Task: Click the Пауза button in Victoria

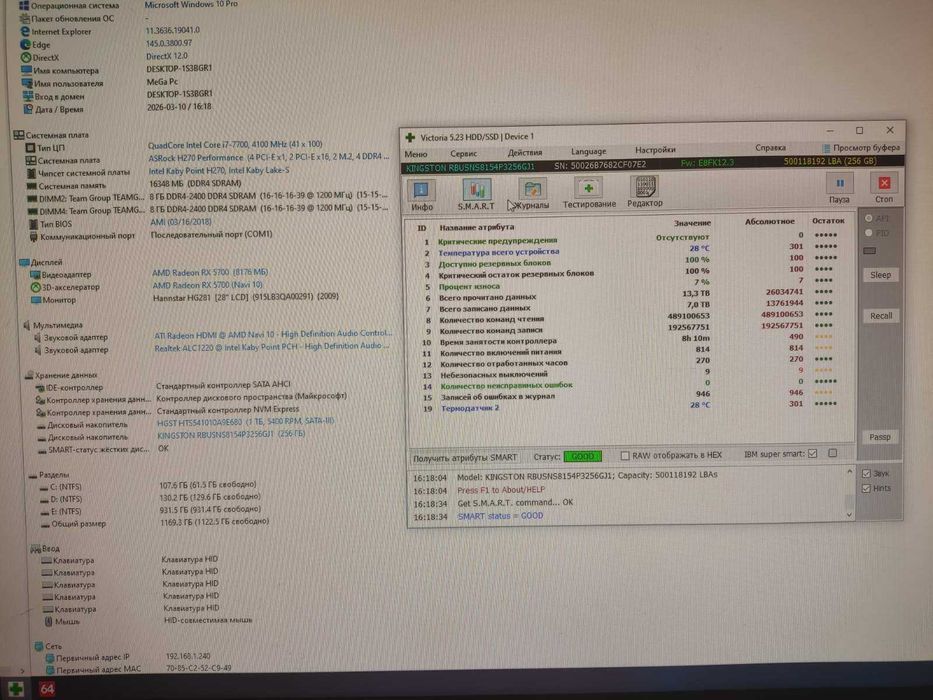Action: point(839,188)
